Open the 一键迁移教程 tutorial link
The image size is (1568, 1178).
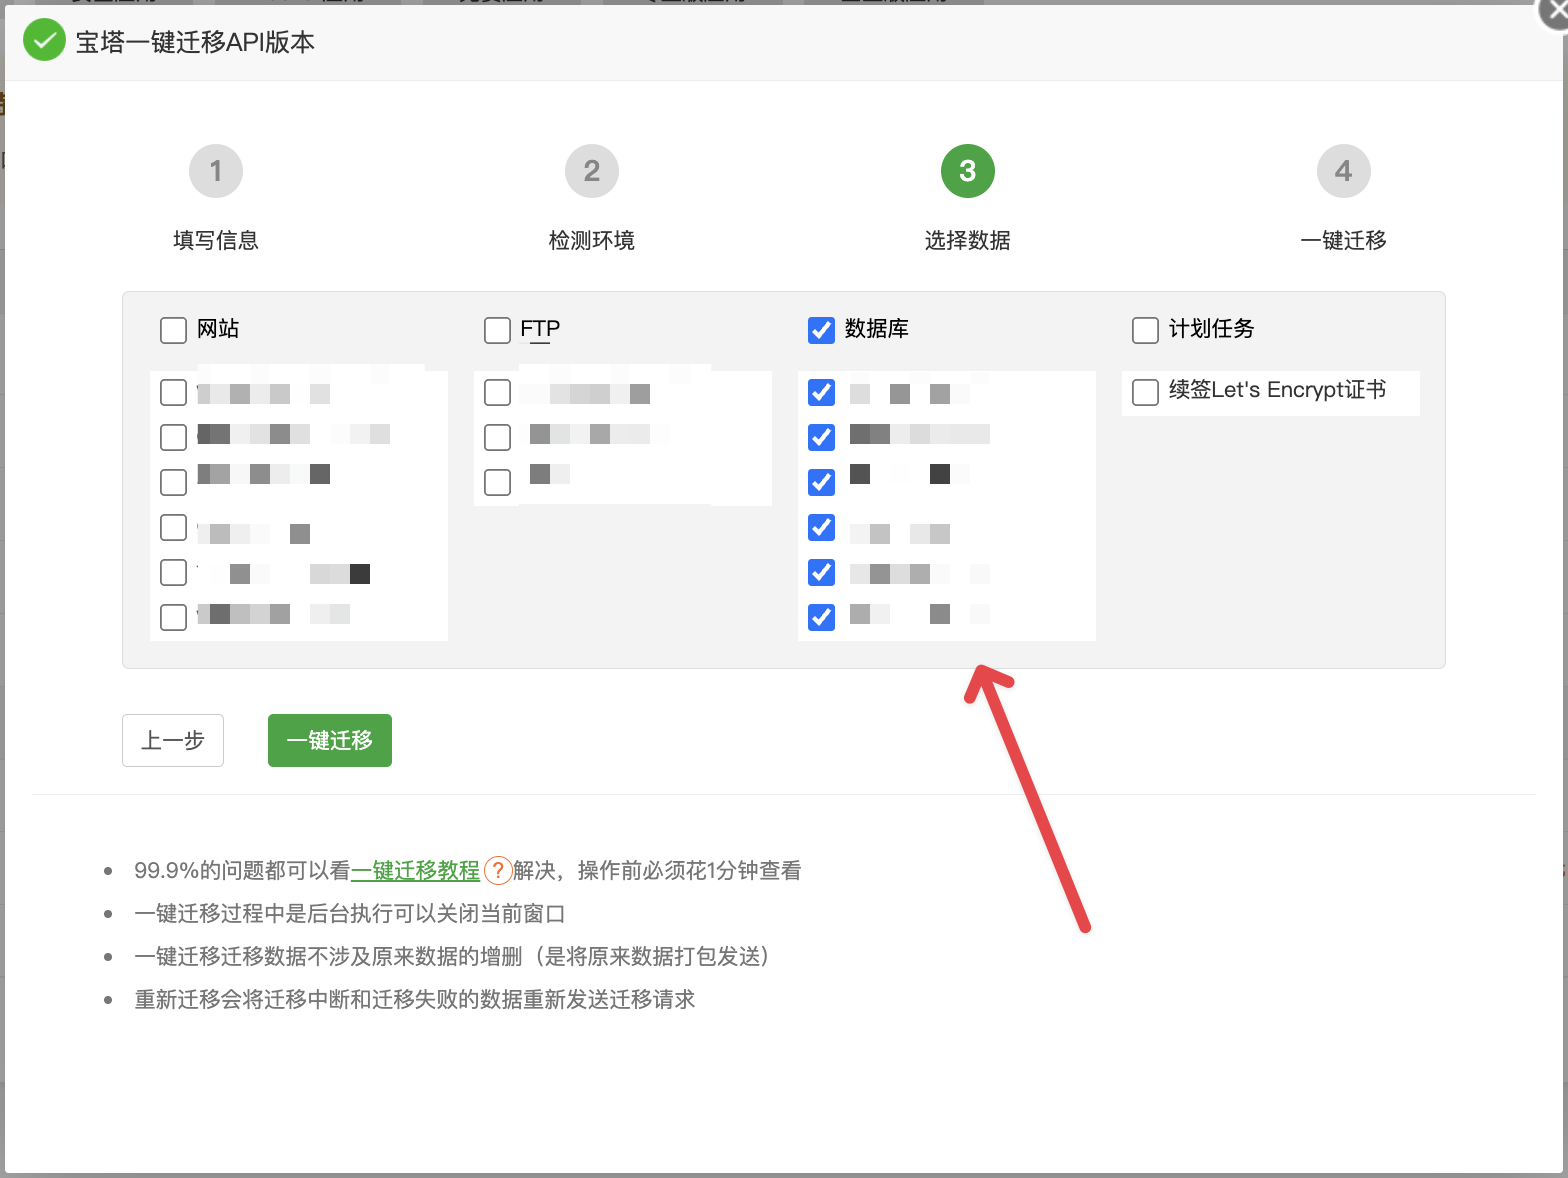coord(415,870)
